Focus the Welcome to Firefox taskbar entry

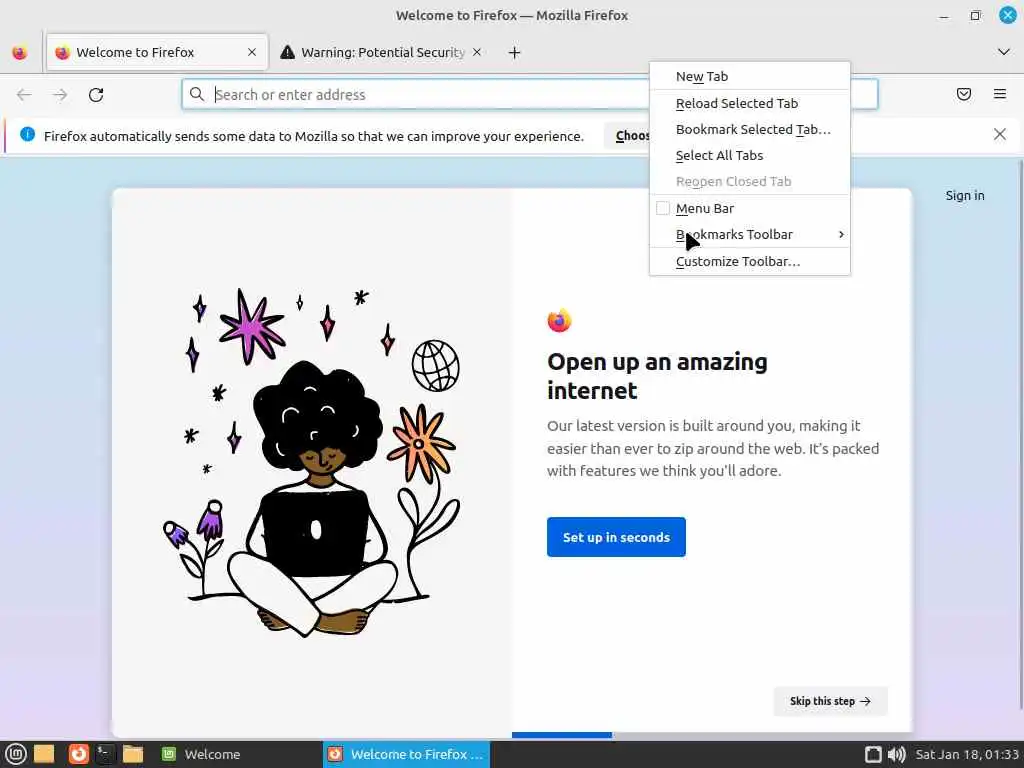click(x=406, y=754)
